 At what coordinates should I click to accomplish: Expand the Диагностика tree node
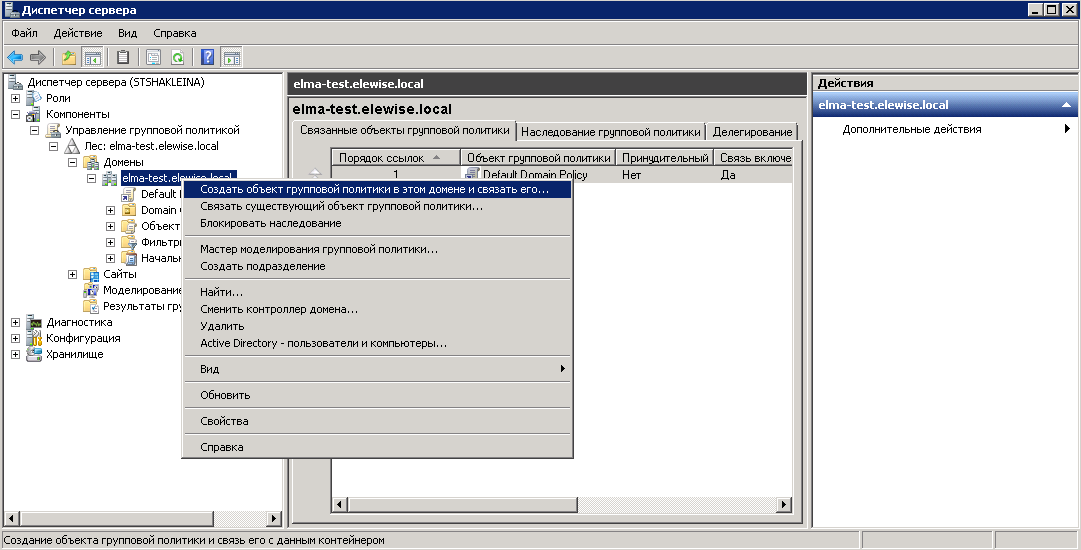click(x=15, y=322)
